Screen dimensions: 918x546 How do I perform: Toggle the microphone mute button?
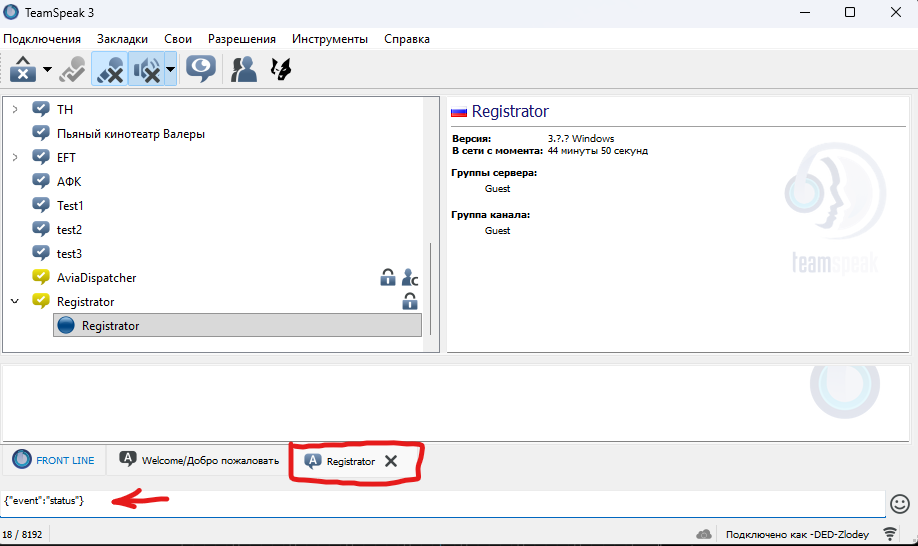pyautogui.click(x=109, y=69)
